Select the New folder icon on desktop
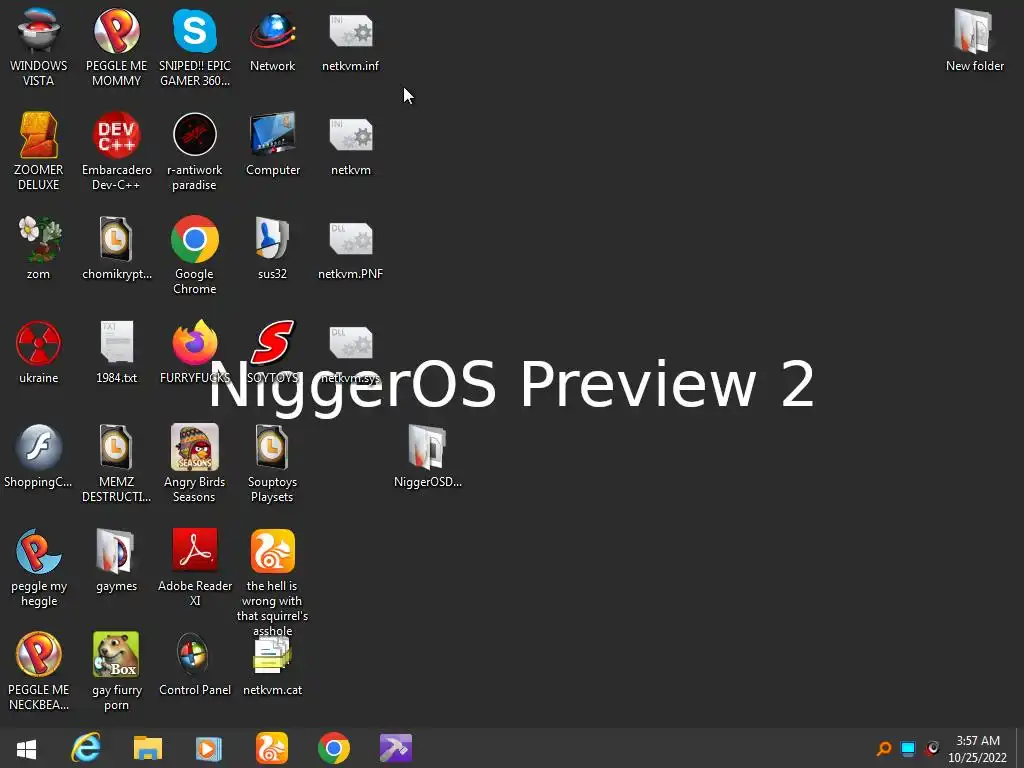Viewport: 1024px width, 768px height. pyautogui.click(x=974, y=40)
